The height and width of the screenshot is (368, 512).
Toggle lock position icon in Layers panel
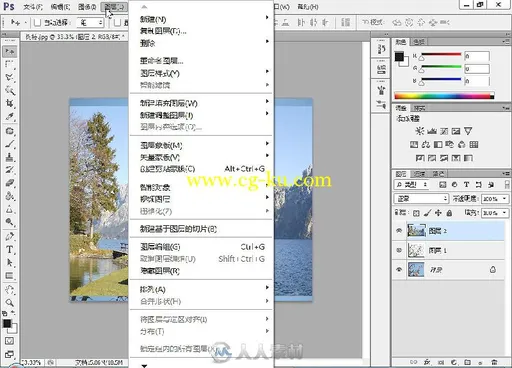(x=438, y=213)
